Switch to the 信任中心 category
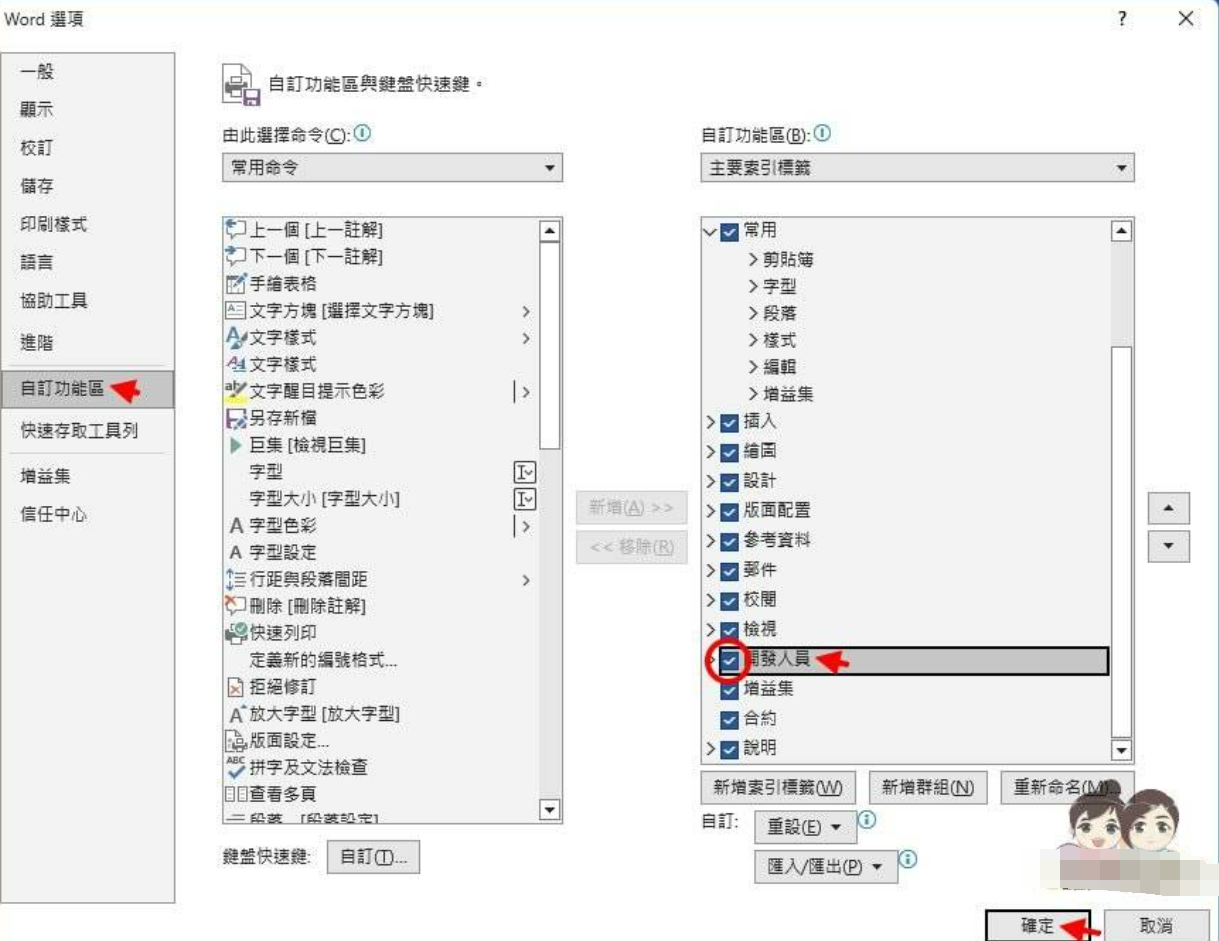Viewport: 1219px width, 941px height. coord(54,514)
